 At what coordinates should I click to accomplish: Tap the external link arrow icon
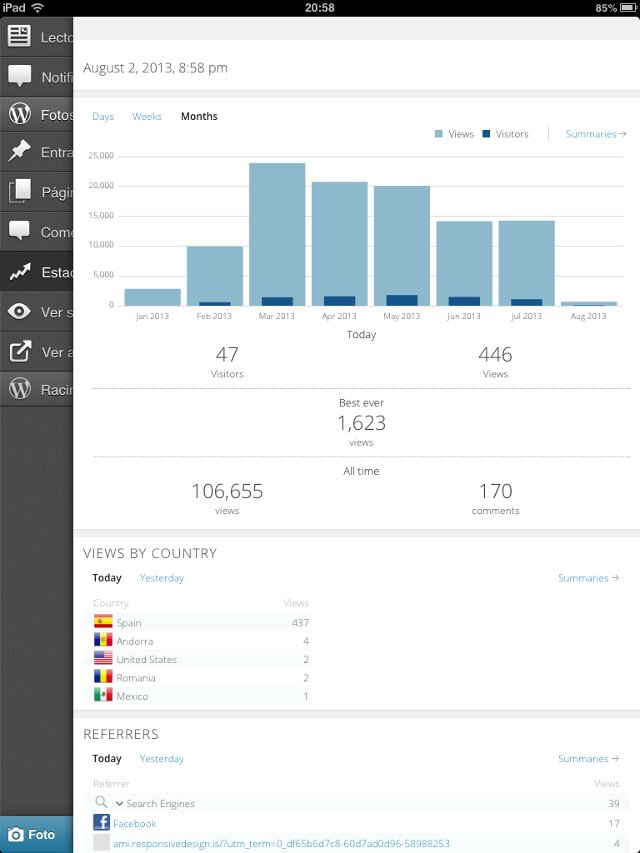click(x=20, y=351)
